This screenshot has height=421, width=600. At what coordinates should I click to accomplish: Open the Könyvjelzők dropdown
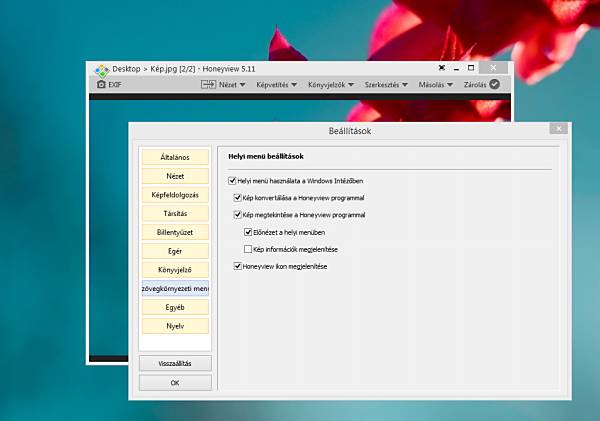click(x=331, y=85)
